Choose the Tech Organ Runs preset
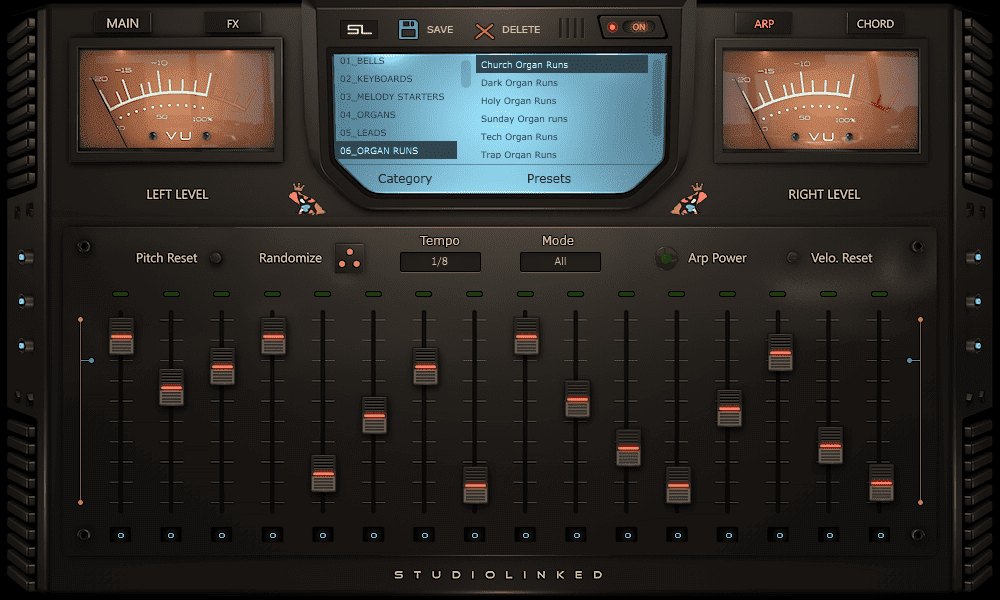The image size is (1000, 600). click(562, 136)
